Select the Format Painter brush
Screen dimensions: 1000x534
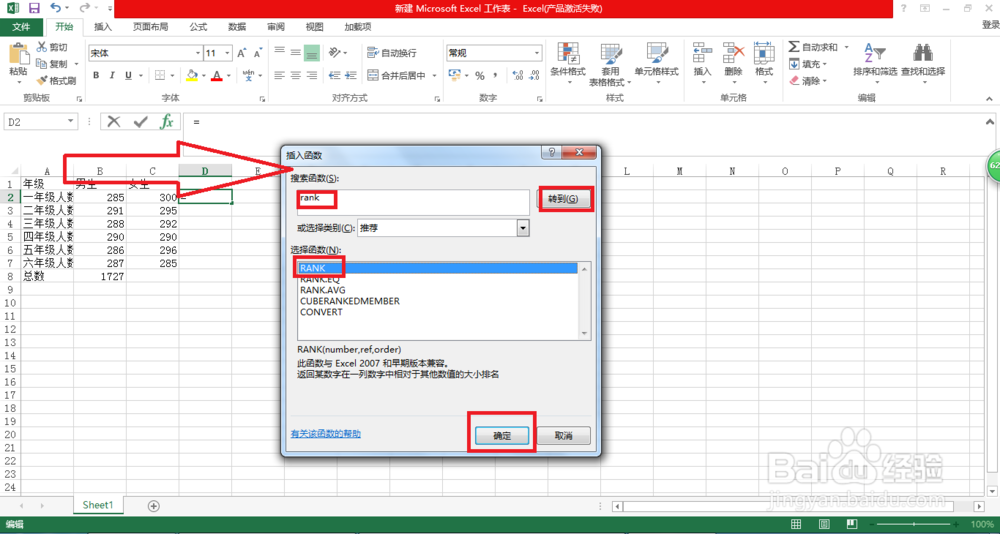[42, 81]
